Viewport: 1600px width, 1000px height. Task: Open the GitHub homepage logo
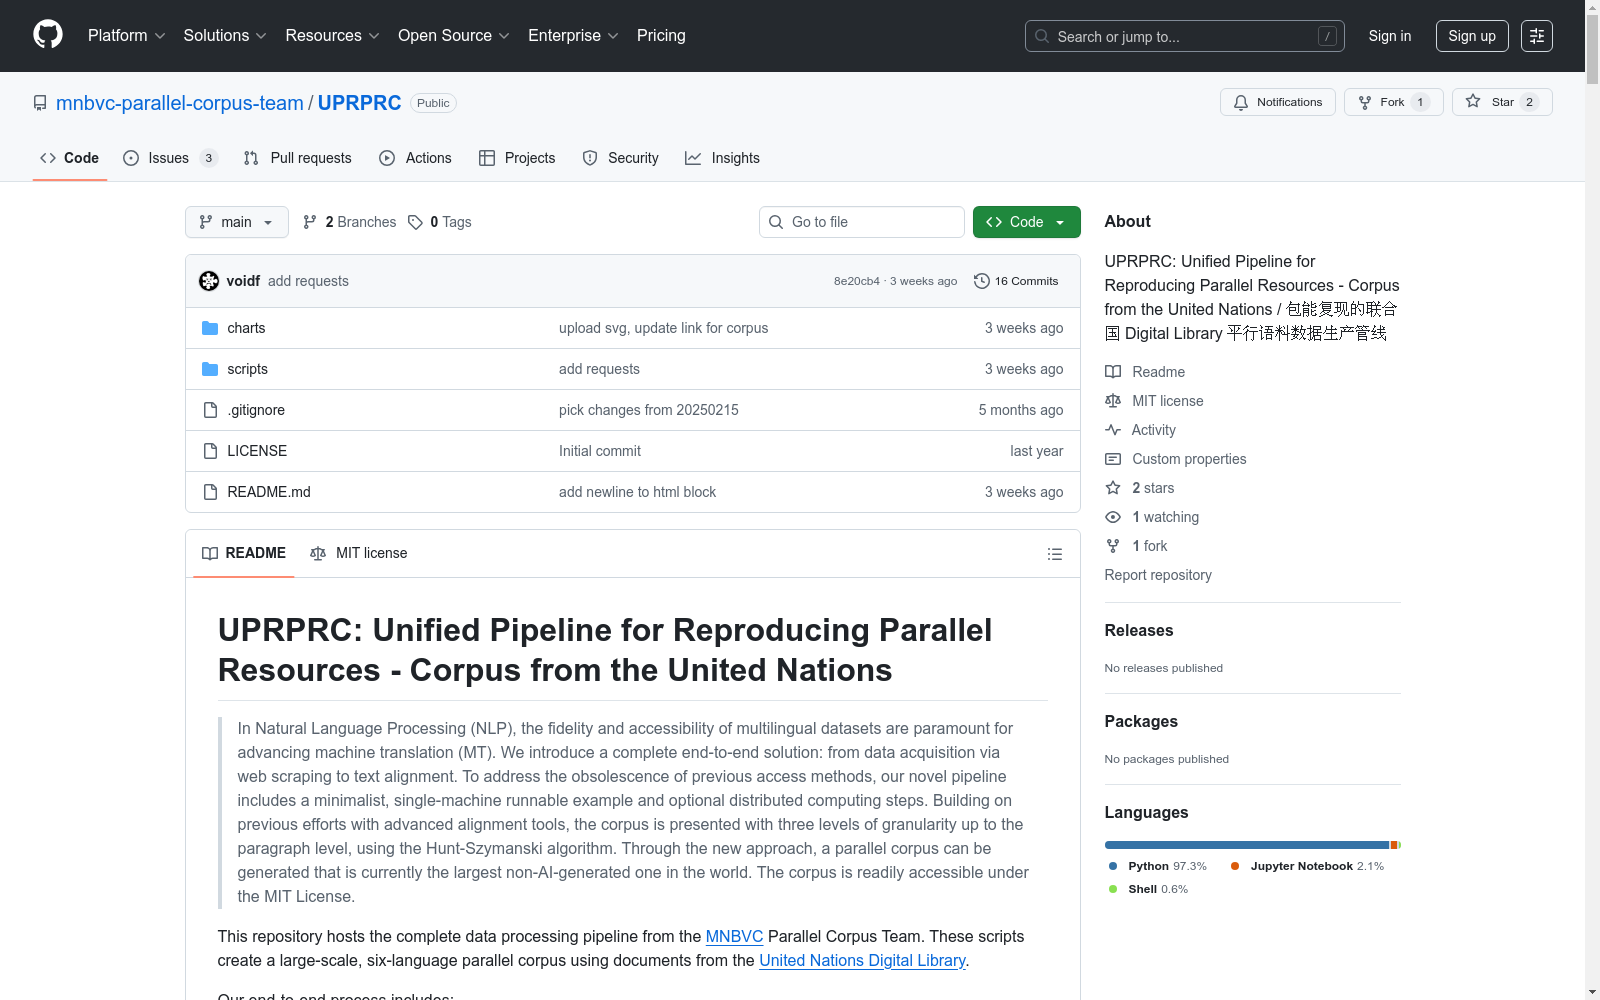coord(48,35)
